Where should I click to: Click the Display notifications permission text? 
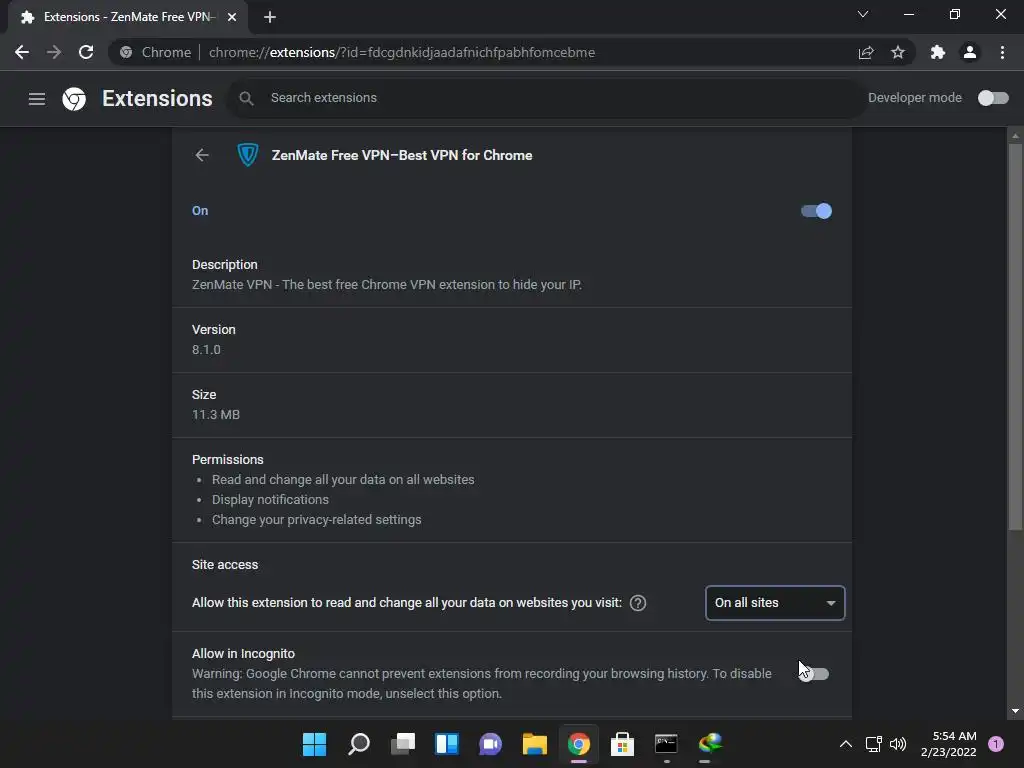point(270,500)
